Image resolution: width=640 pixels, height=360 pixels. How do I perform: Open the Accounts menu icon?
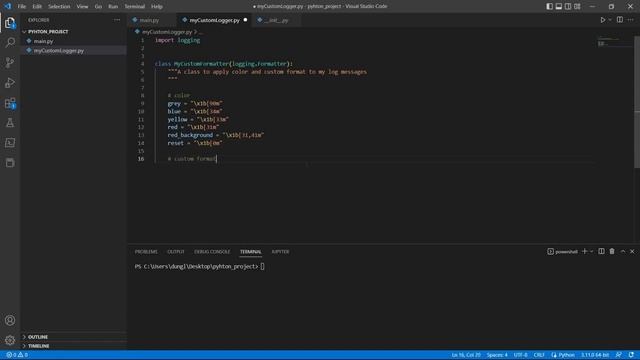click(10, 320)
